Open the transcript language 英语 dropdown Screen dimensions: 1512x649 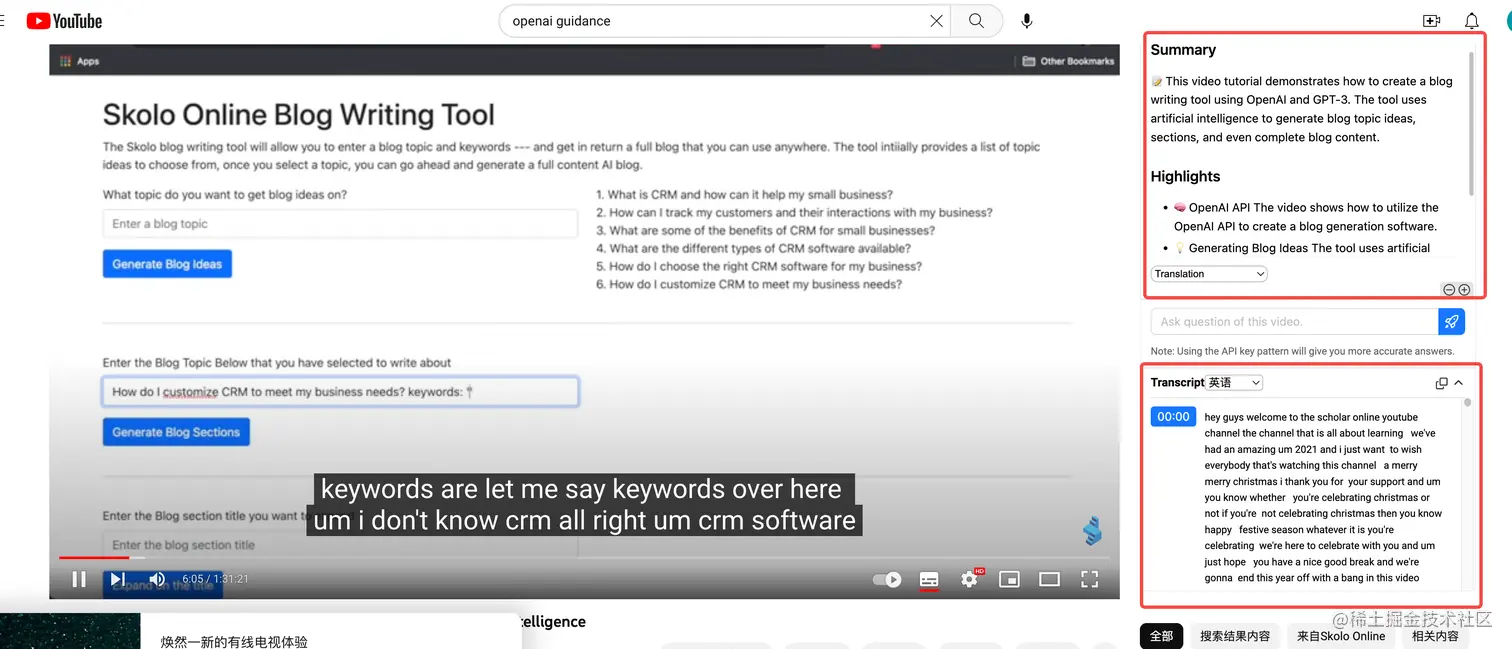[1235, 383]
